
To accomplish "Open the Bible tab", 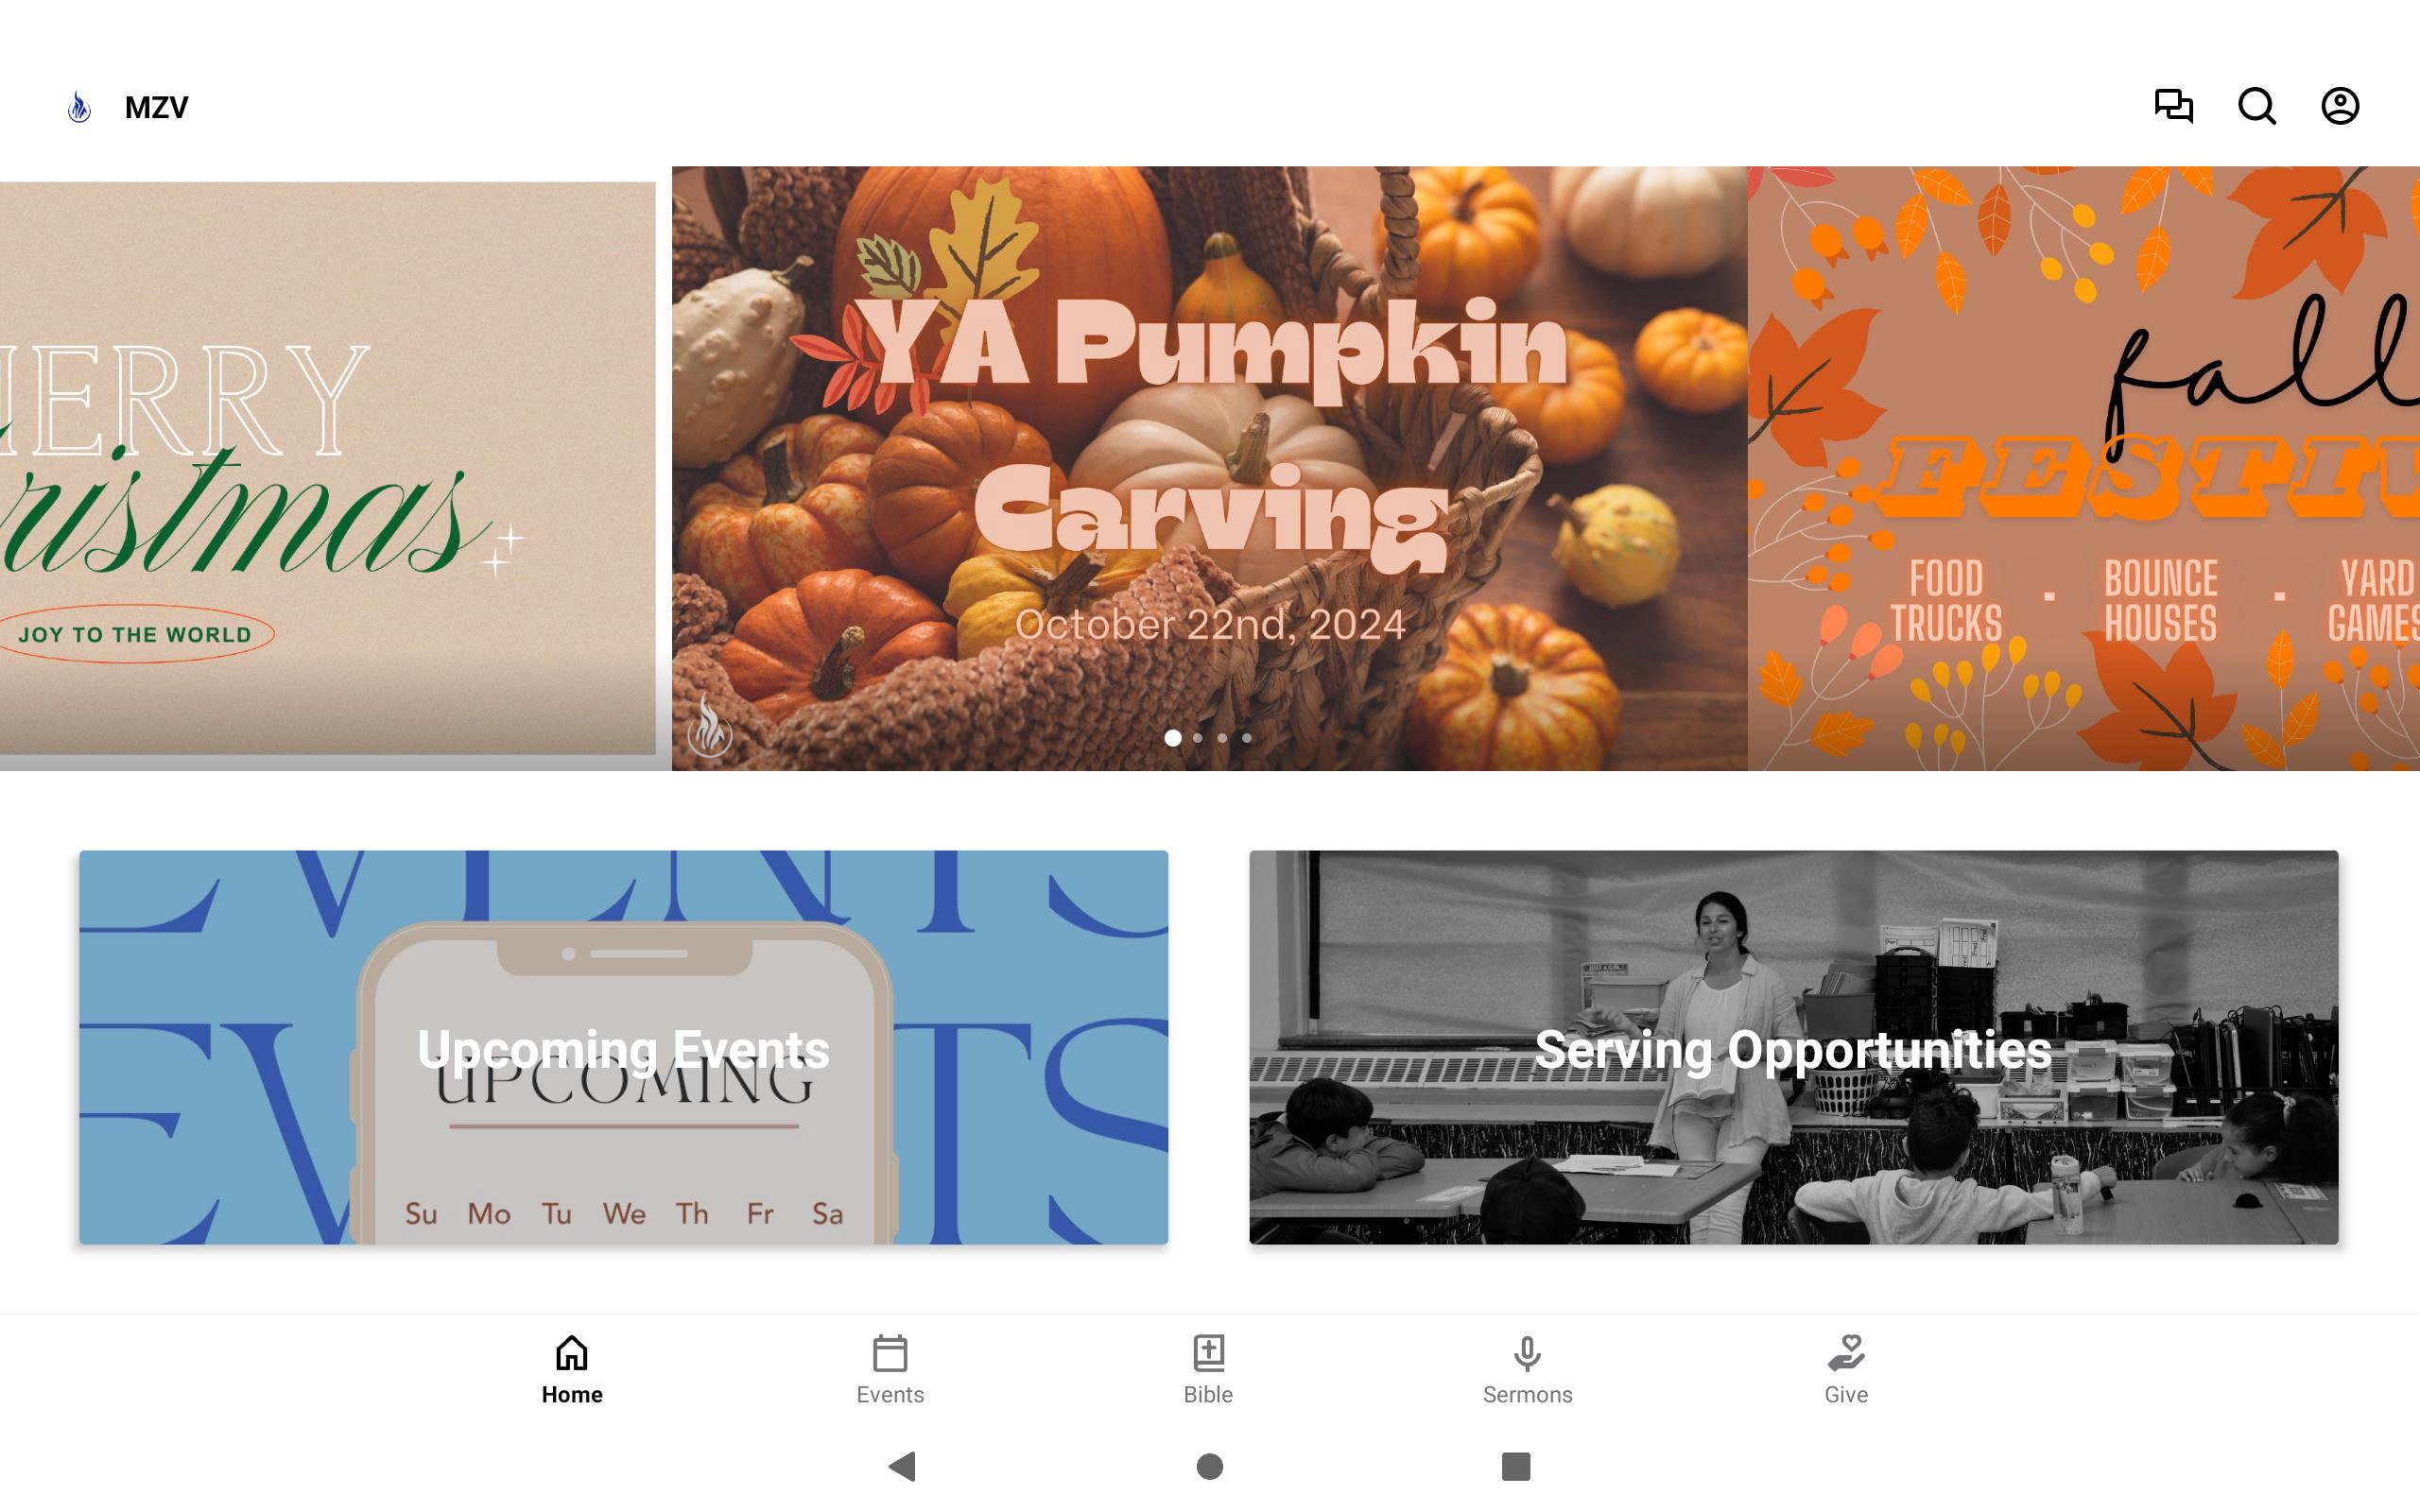I will (1208, 1370).
